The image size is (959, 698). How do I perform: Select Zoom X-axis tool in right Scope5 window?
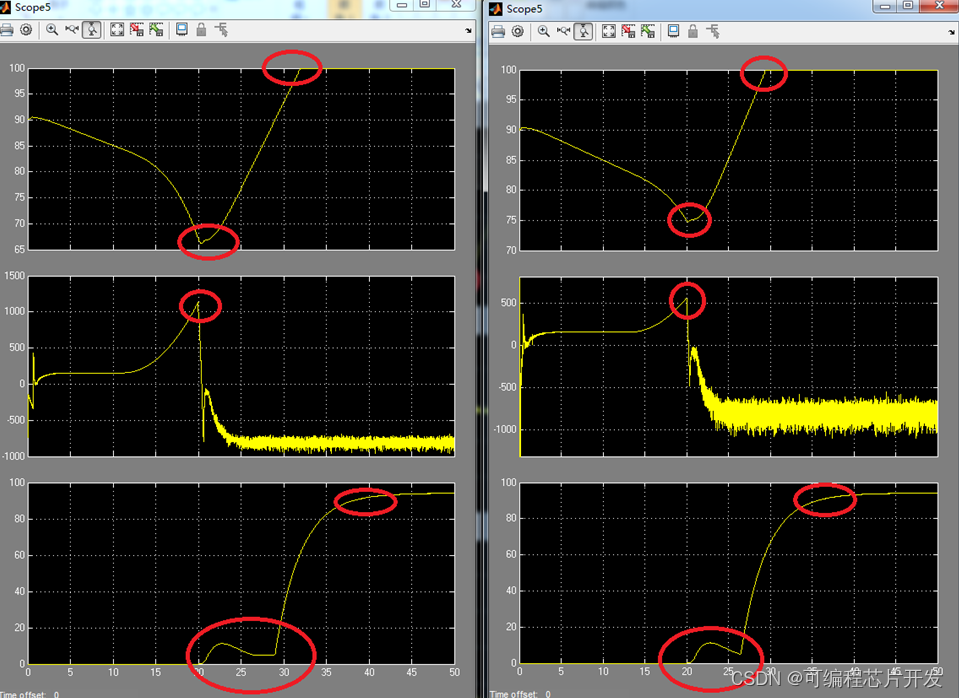[563, 31]
